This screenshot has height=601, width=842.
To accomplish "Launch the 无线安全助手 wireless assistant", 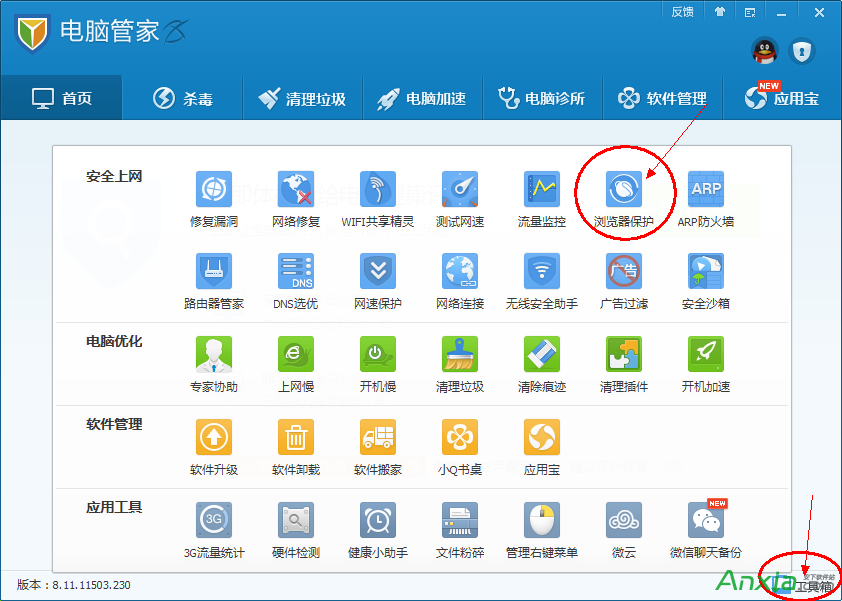I will click(x=541, y=281).
